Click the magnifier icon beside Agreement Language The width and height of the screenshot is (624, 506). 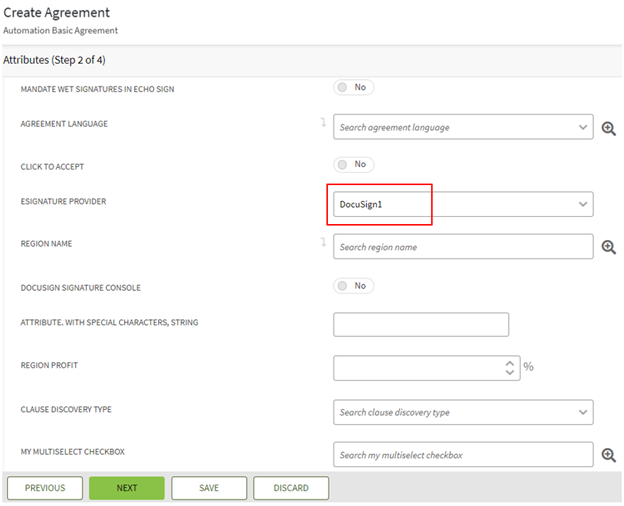(x=608, y=128)
